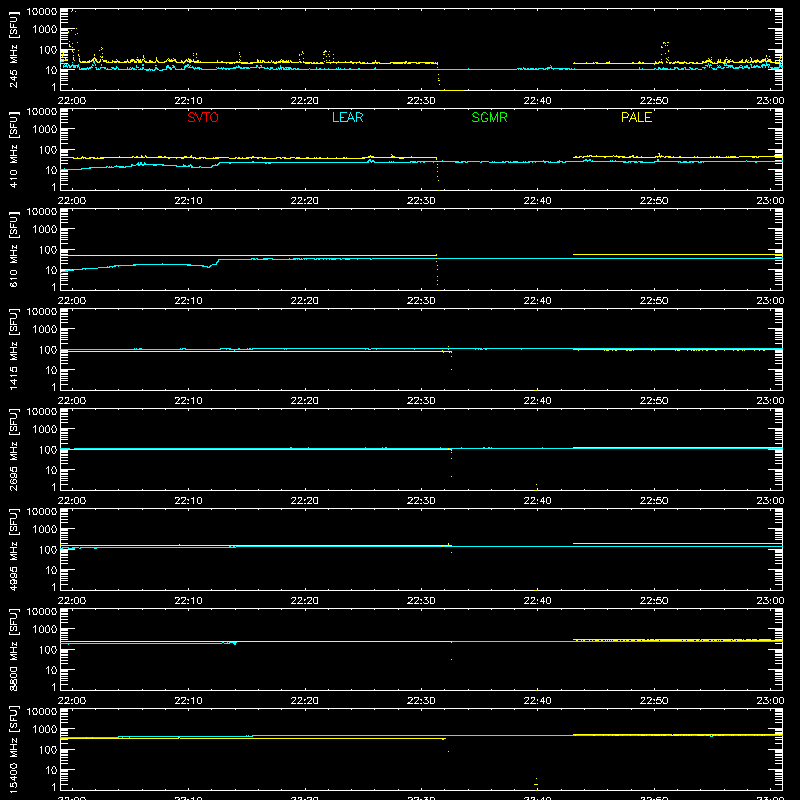
Task: Select the 2695 MHz [SFU] axis title
Action: (14, 449)
